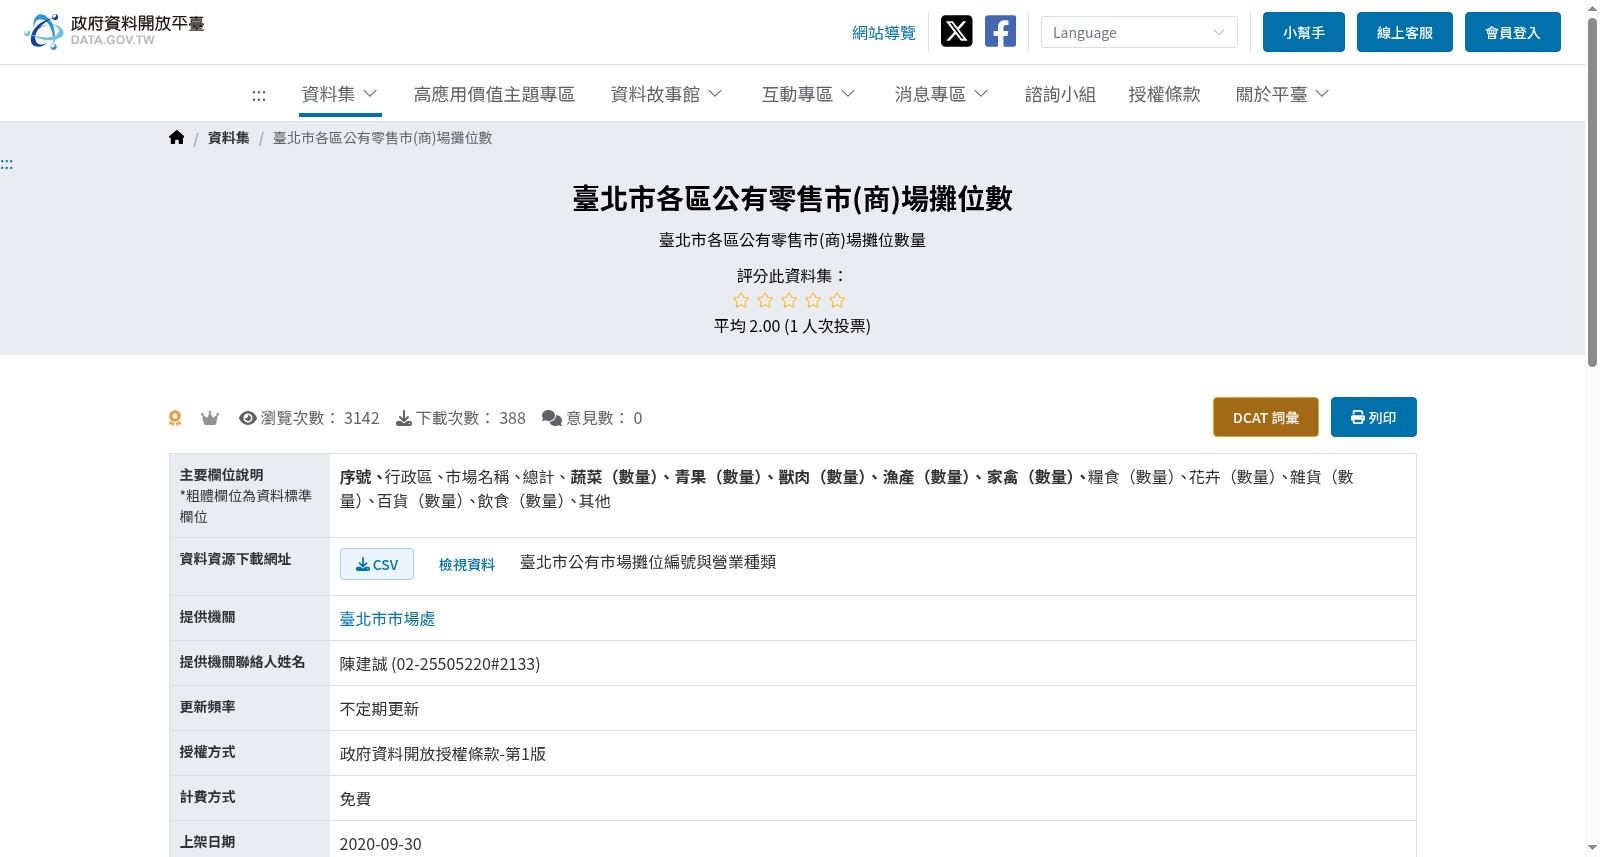The height and width of the screenshot is (857, 1600).
Task: Expand the 互動專區 navigation menu
Action: coord(808,94)
